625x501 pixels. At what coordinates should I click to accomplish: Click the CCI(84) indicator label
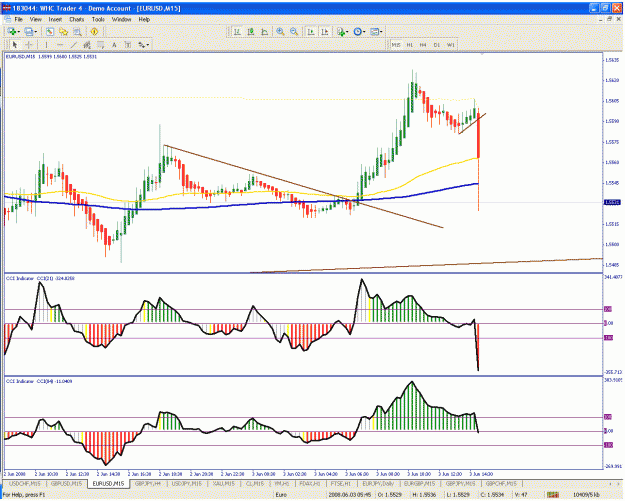39,381
